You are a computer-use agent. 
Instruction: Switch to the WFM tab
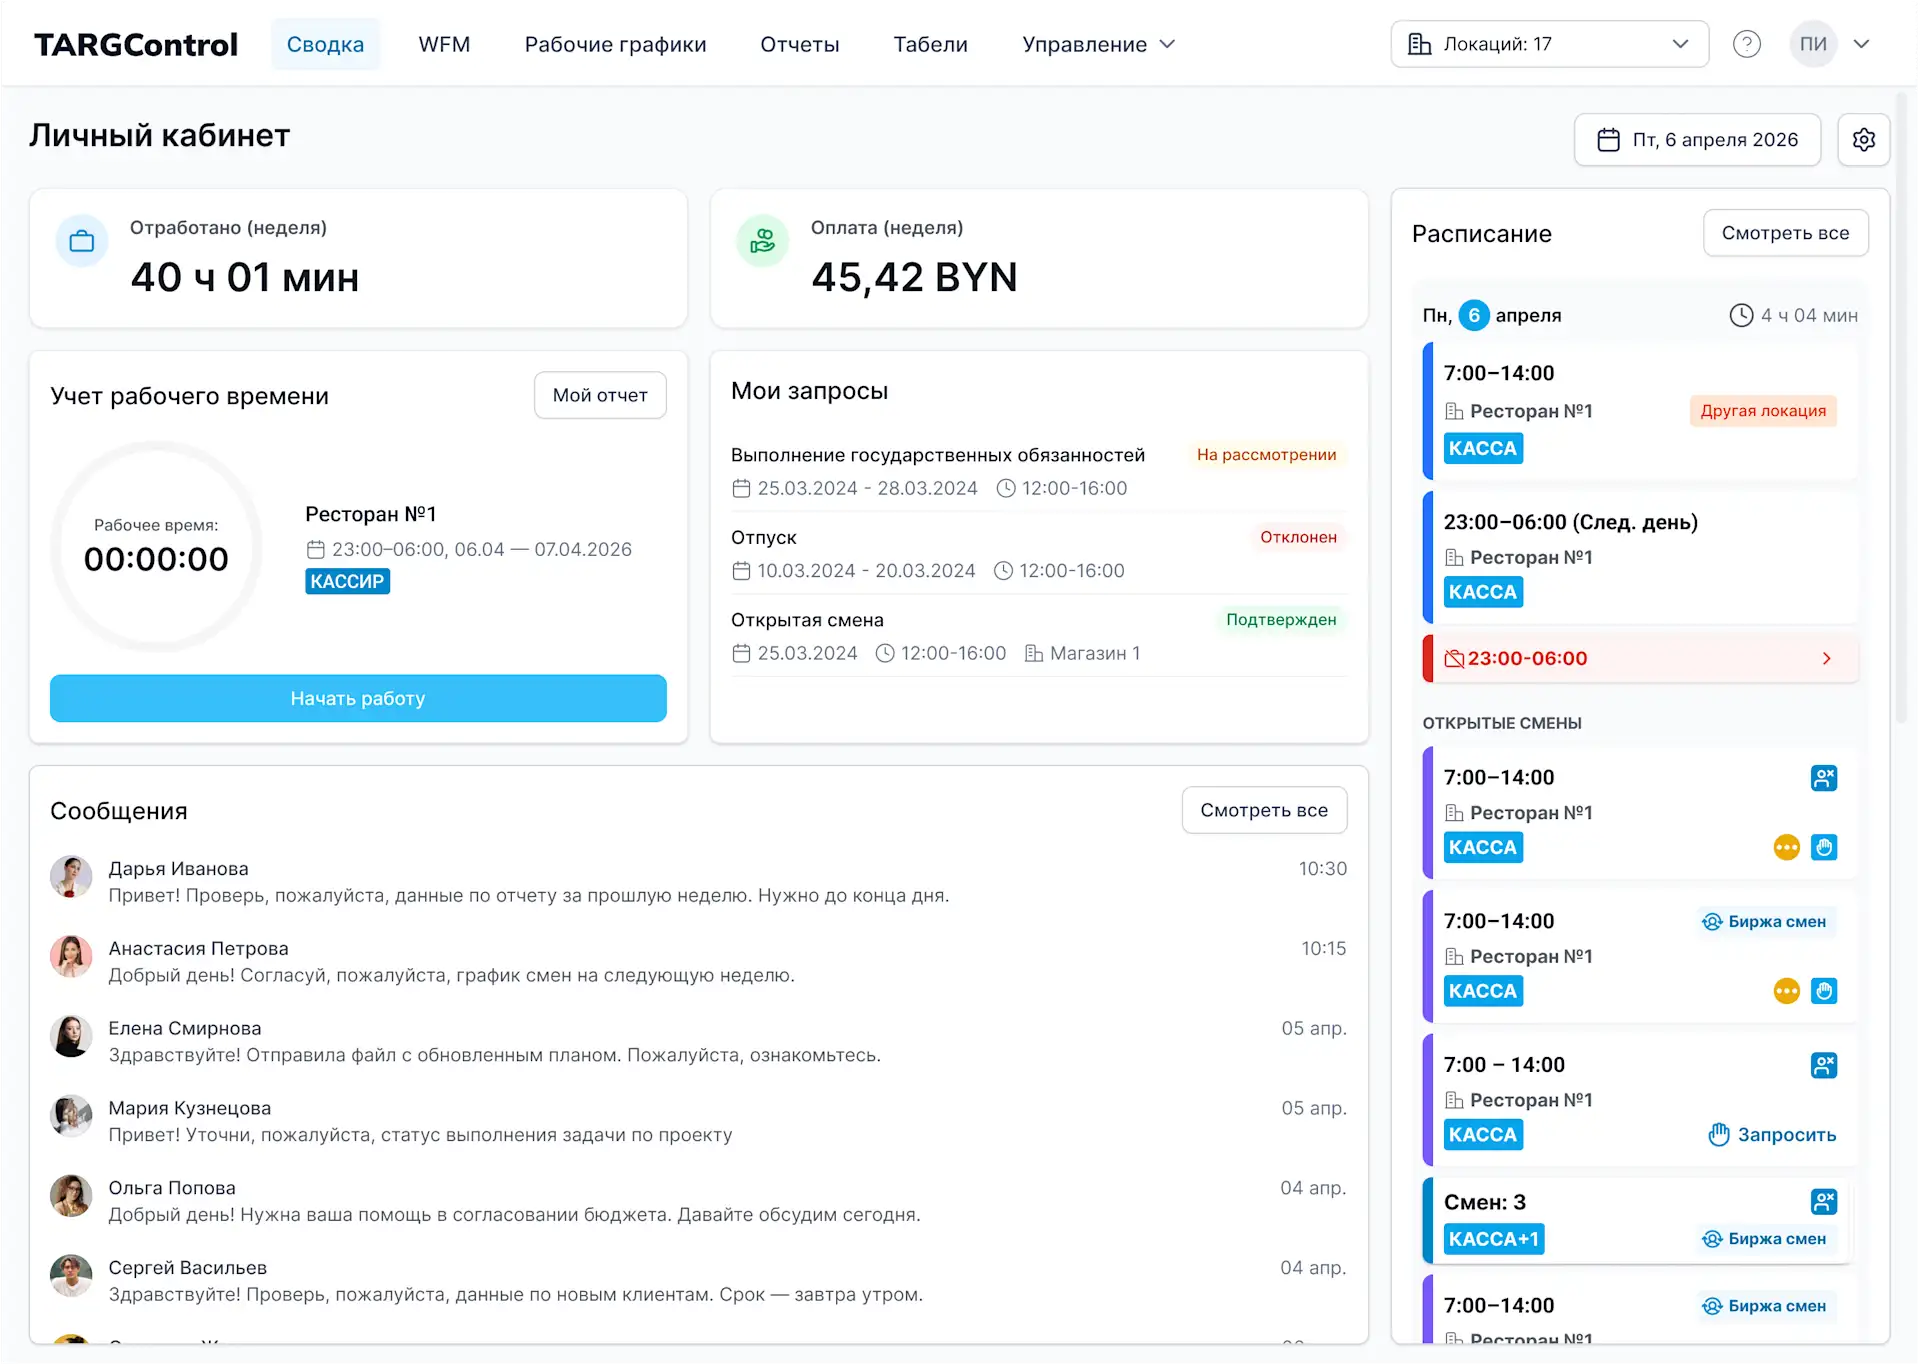[x=445, y=44]
